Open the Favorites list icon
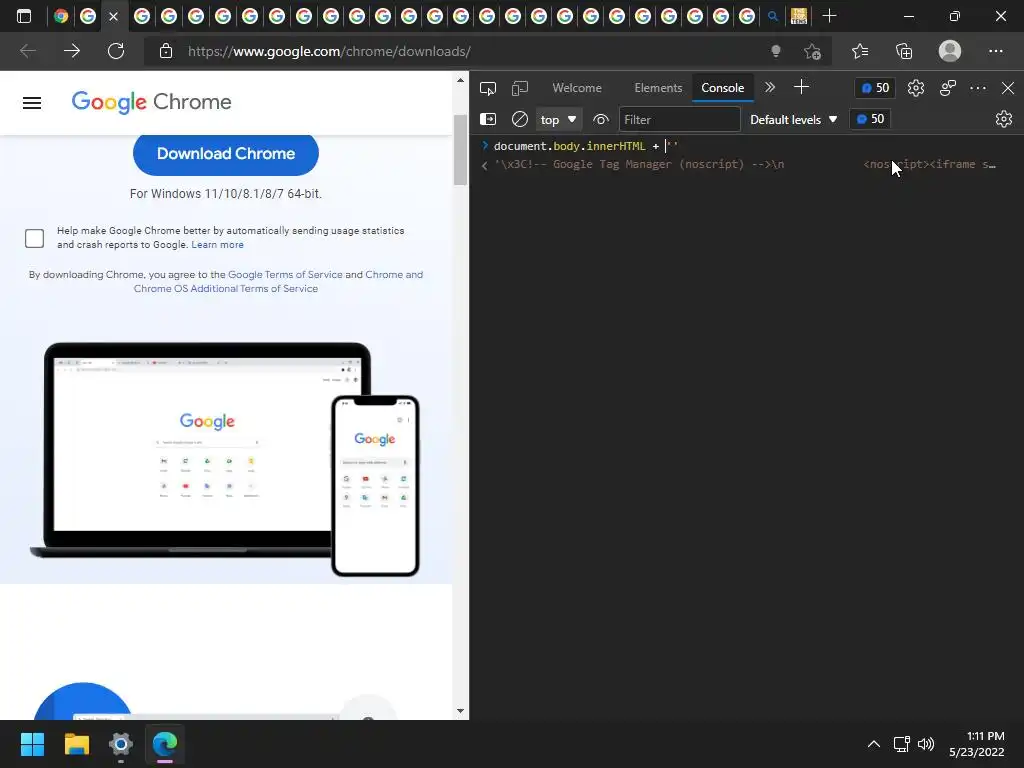The image size is (1024, 768). click(x=859, y=51)
